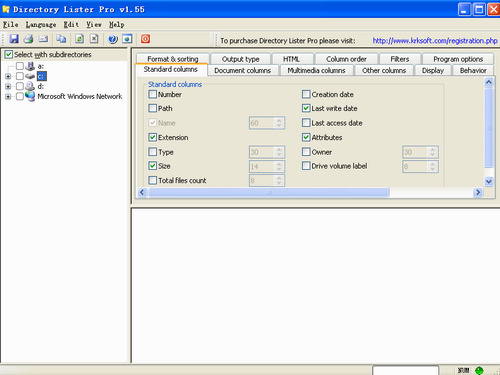Click the Name width spinner field
The width and height of the screenshot is (500, 375).
[267, 123]
